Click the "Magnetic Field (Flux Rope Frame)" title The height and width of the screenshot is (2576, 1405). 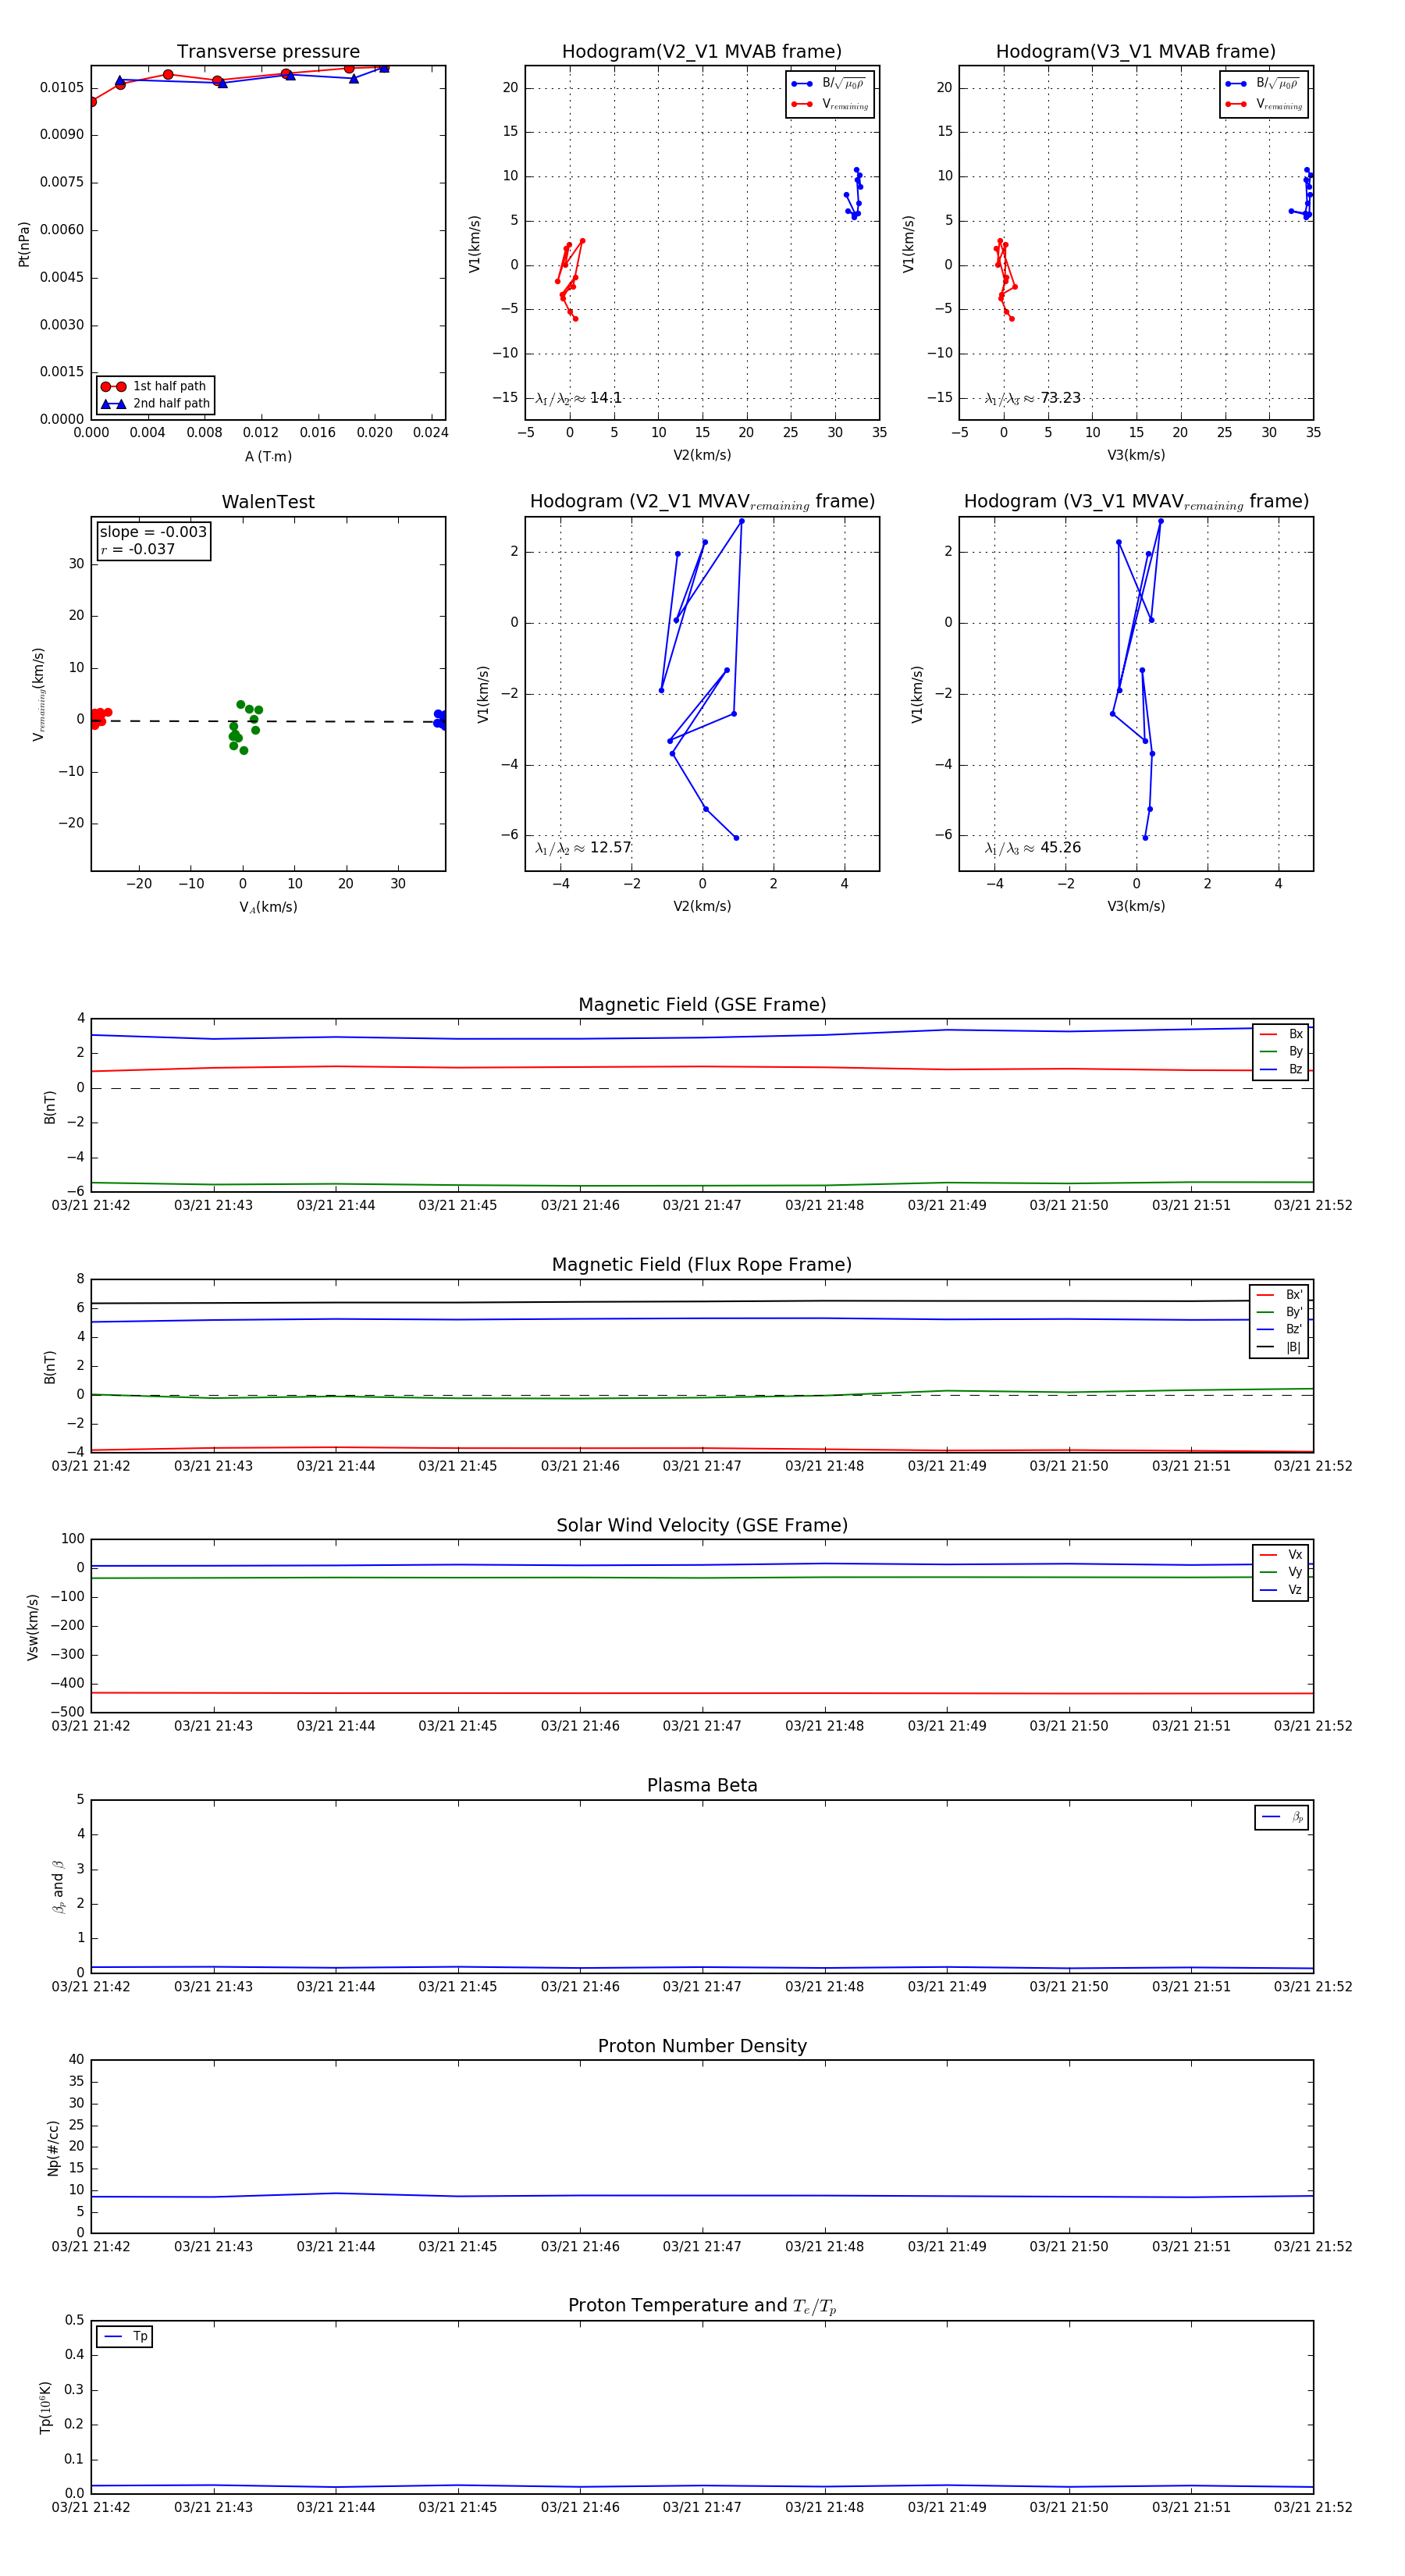(702, 1265)
